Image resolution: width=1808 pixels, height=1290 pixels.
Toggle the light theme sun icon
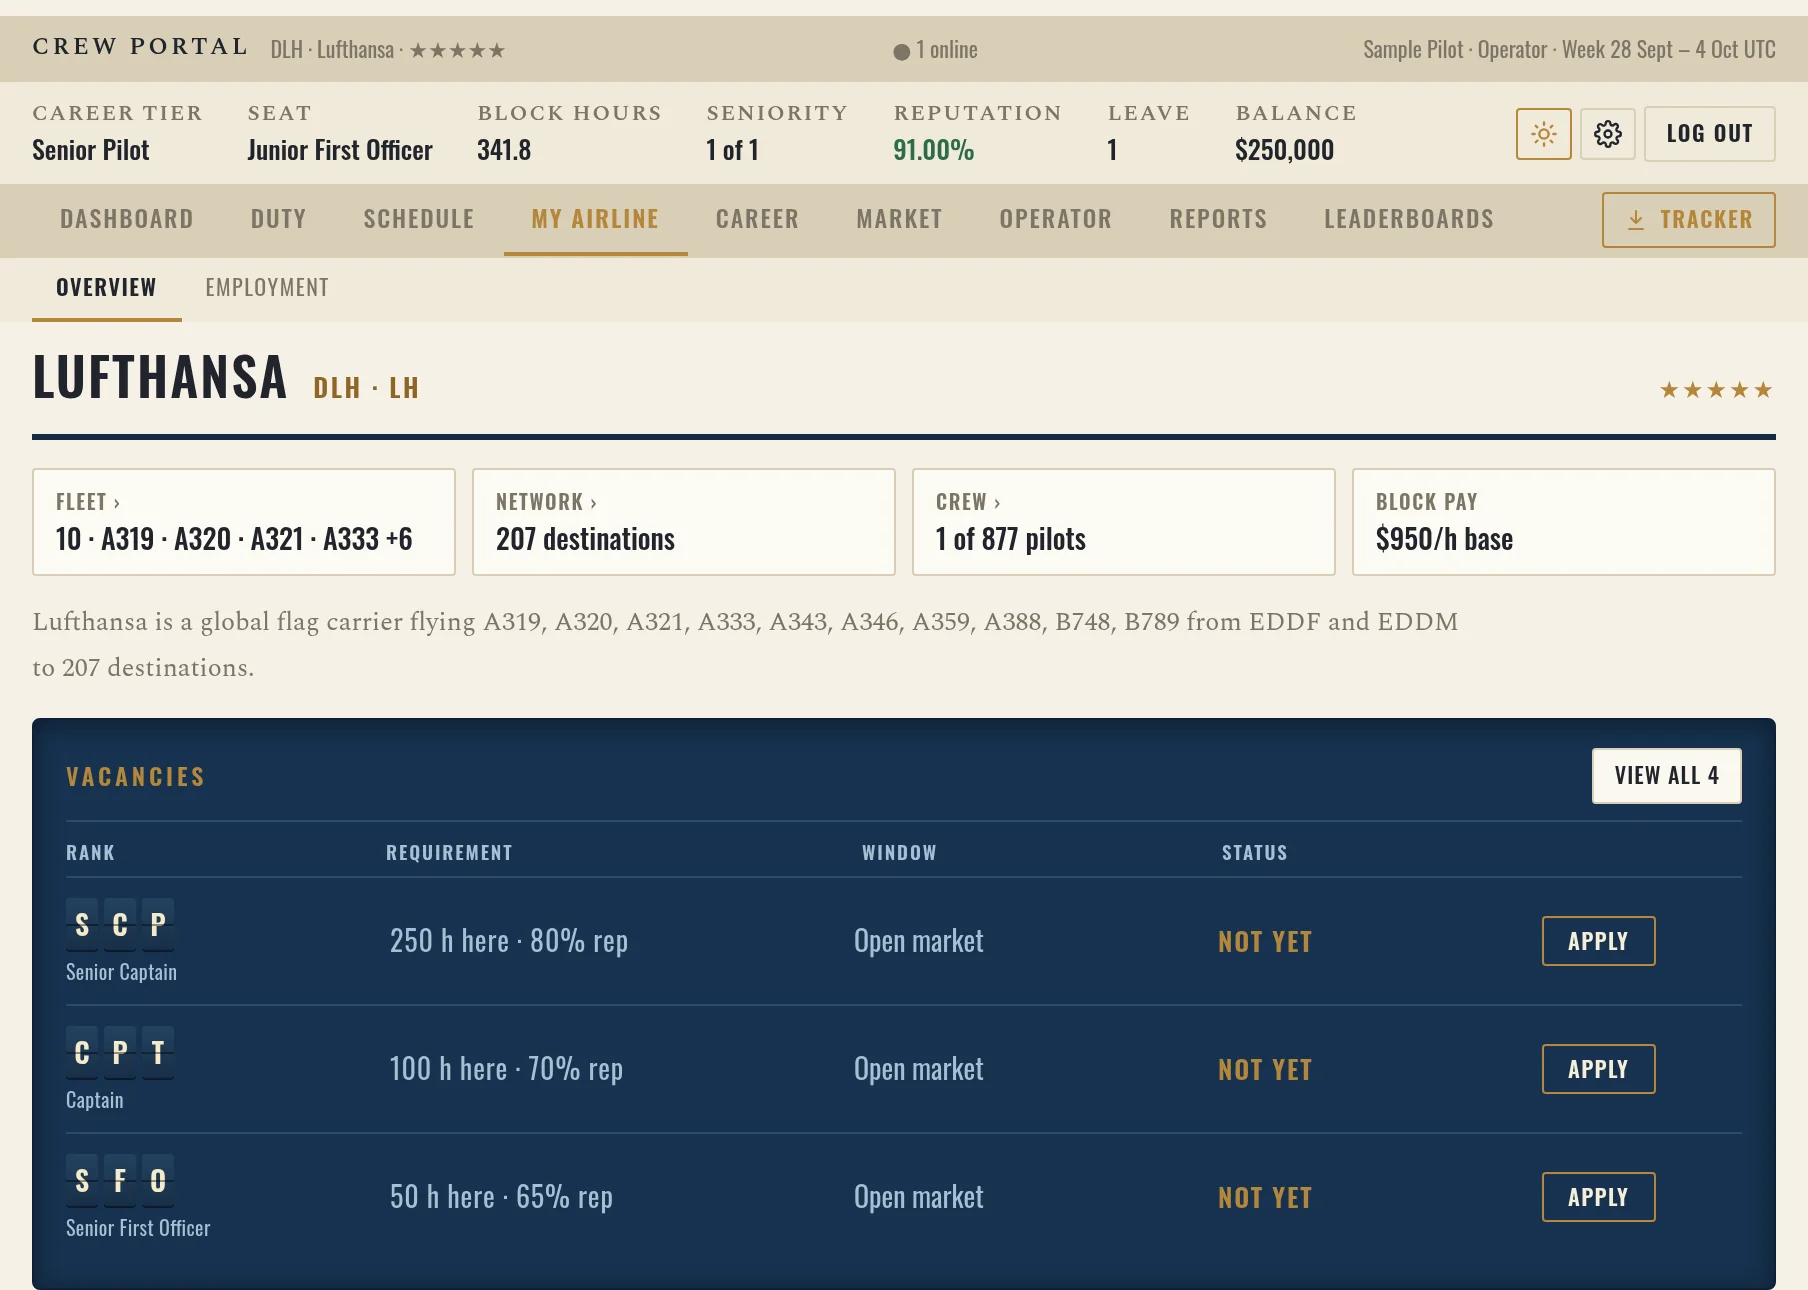[1544, 134]
